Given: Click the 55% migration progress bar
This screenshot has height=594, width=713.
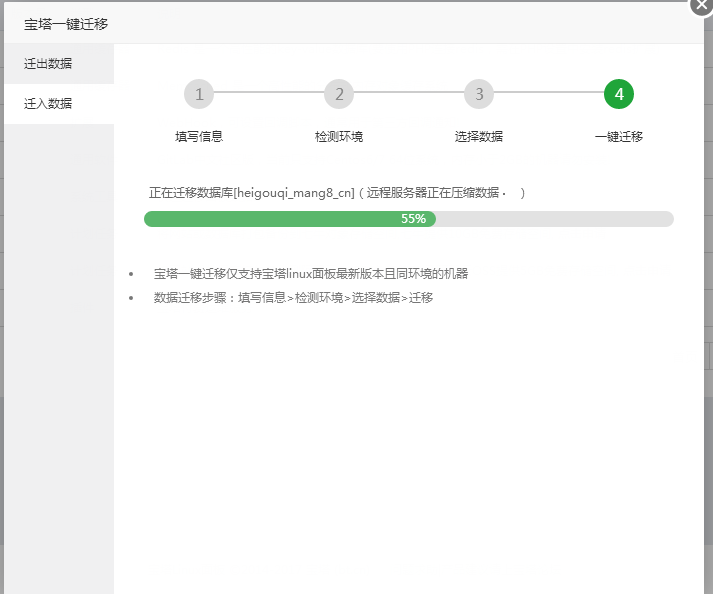Looking at the screenshot, I should coord(409,219).
